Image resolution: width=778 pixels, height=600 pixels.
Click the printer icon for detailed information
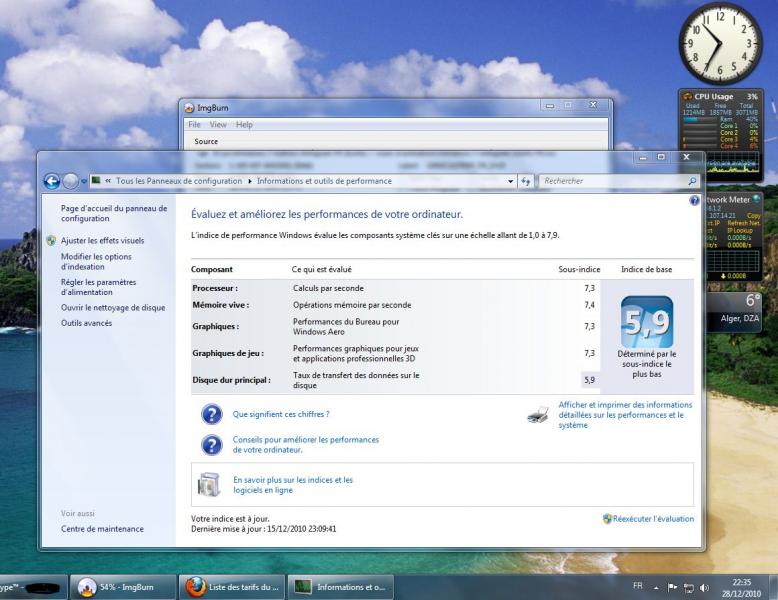(x=538, y=415)
